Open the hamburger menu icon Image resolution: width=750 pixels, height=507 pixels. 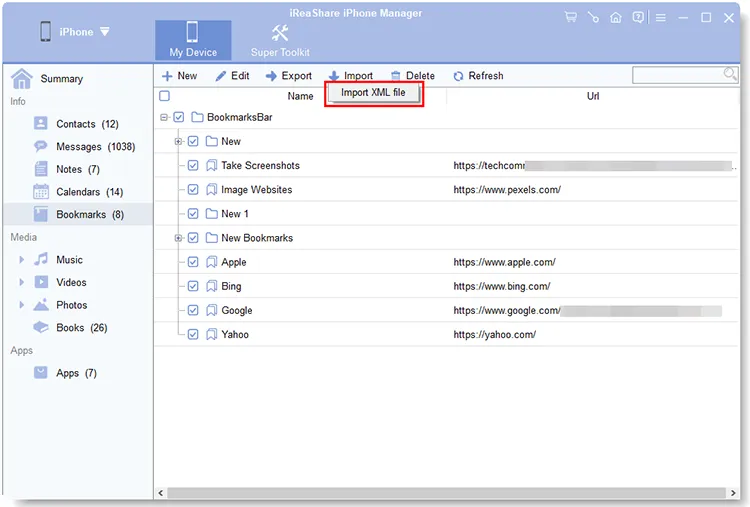point(661,18)
